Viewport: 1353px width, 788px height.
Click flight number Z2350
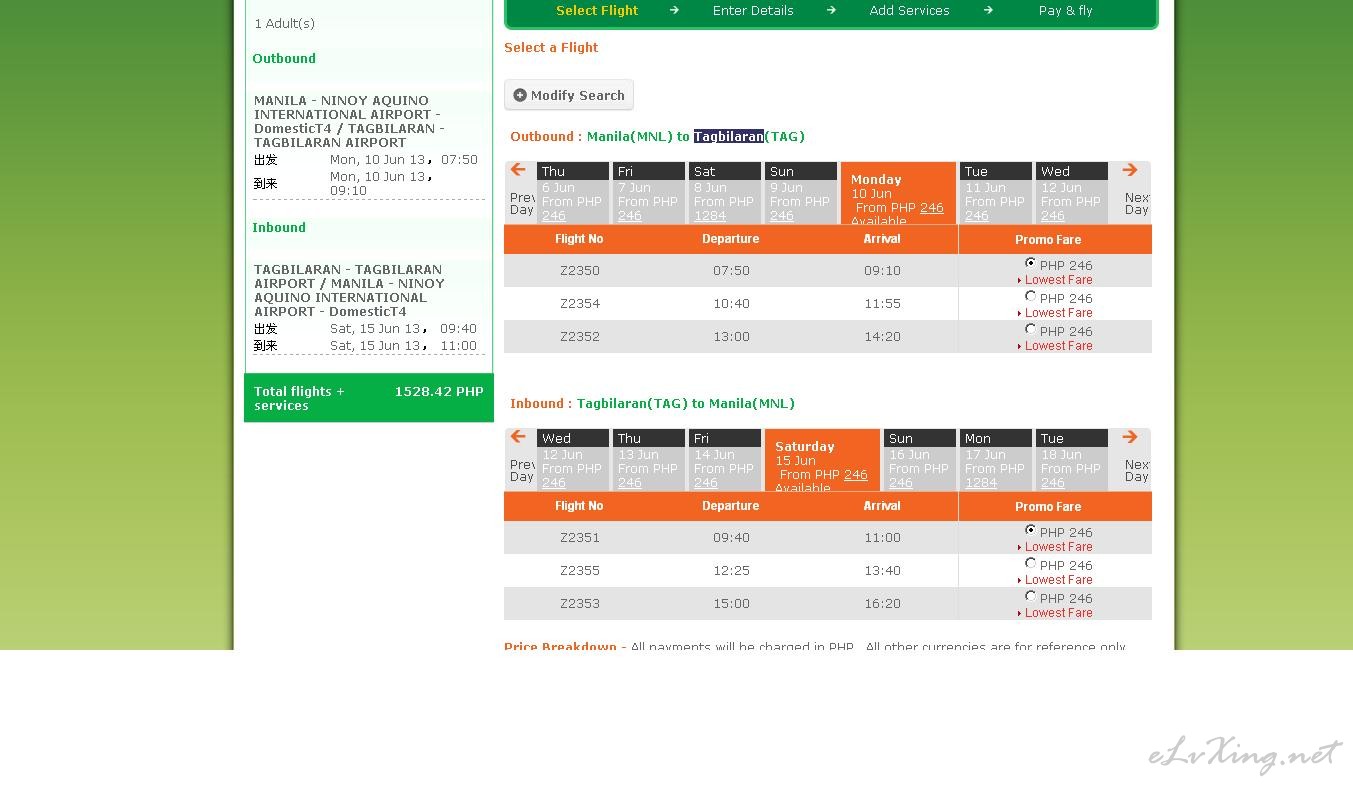pyautogui.click(x=580, y=271)
